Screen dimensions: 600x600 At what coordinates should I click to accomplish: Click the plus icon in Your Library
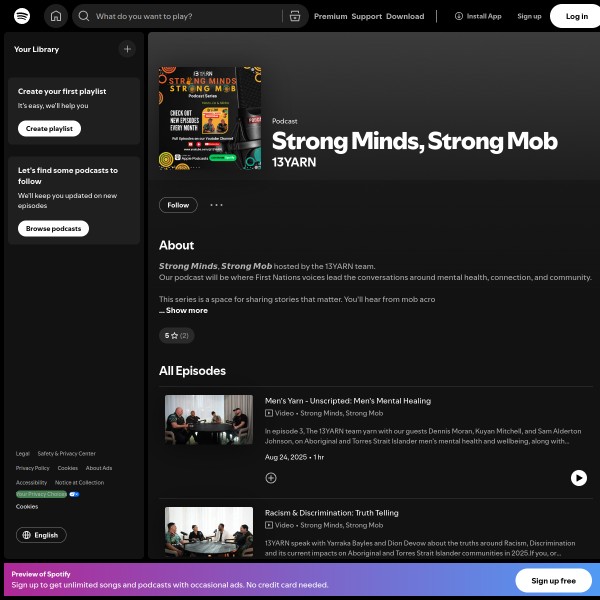127,49
